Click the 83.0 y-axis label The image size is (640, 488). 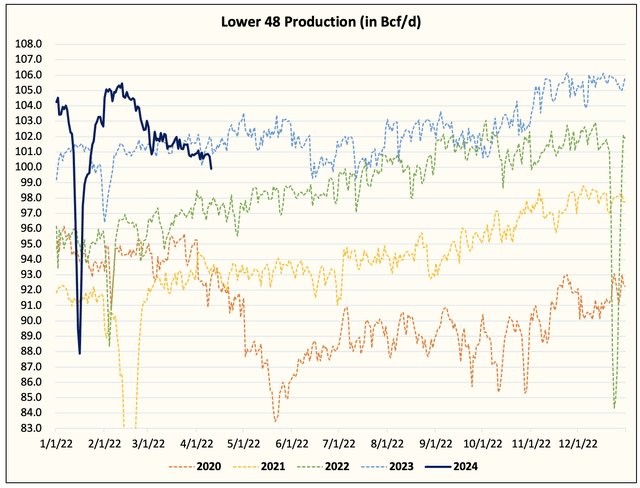pyautogui.click(x=29, y=428)
